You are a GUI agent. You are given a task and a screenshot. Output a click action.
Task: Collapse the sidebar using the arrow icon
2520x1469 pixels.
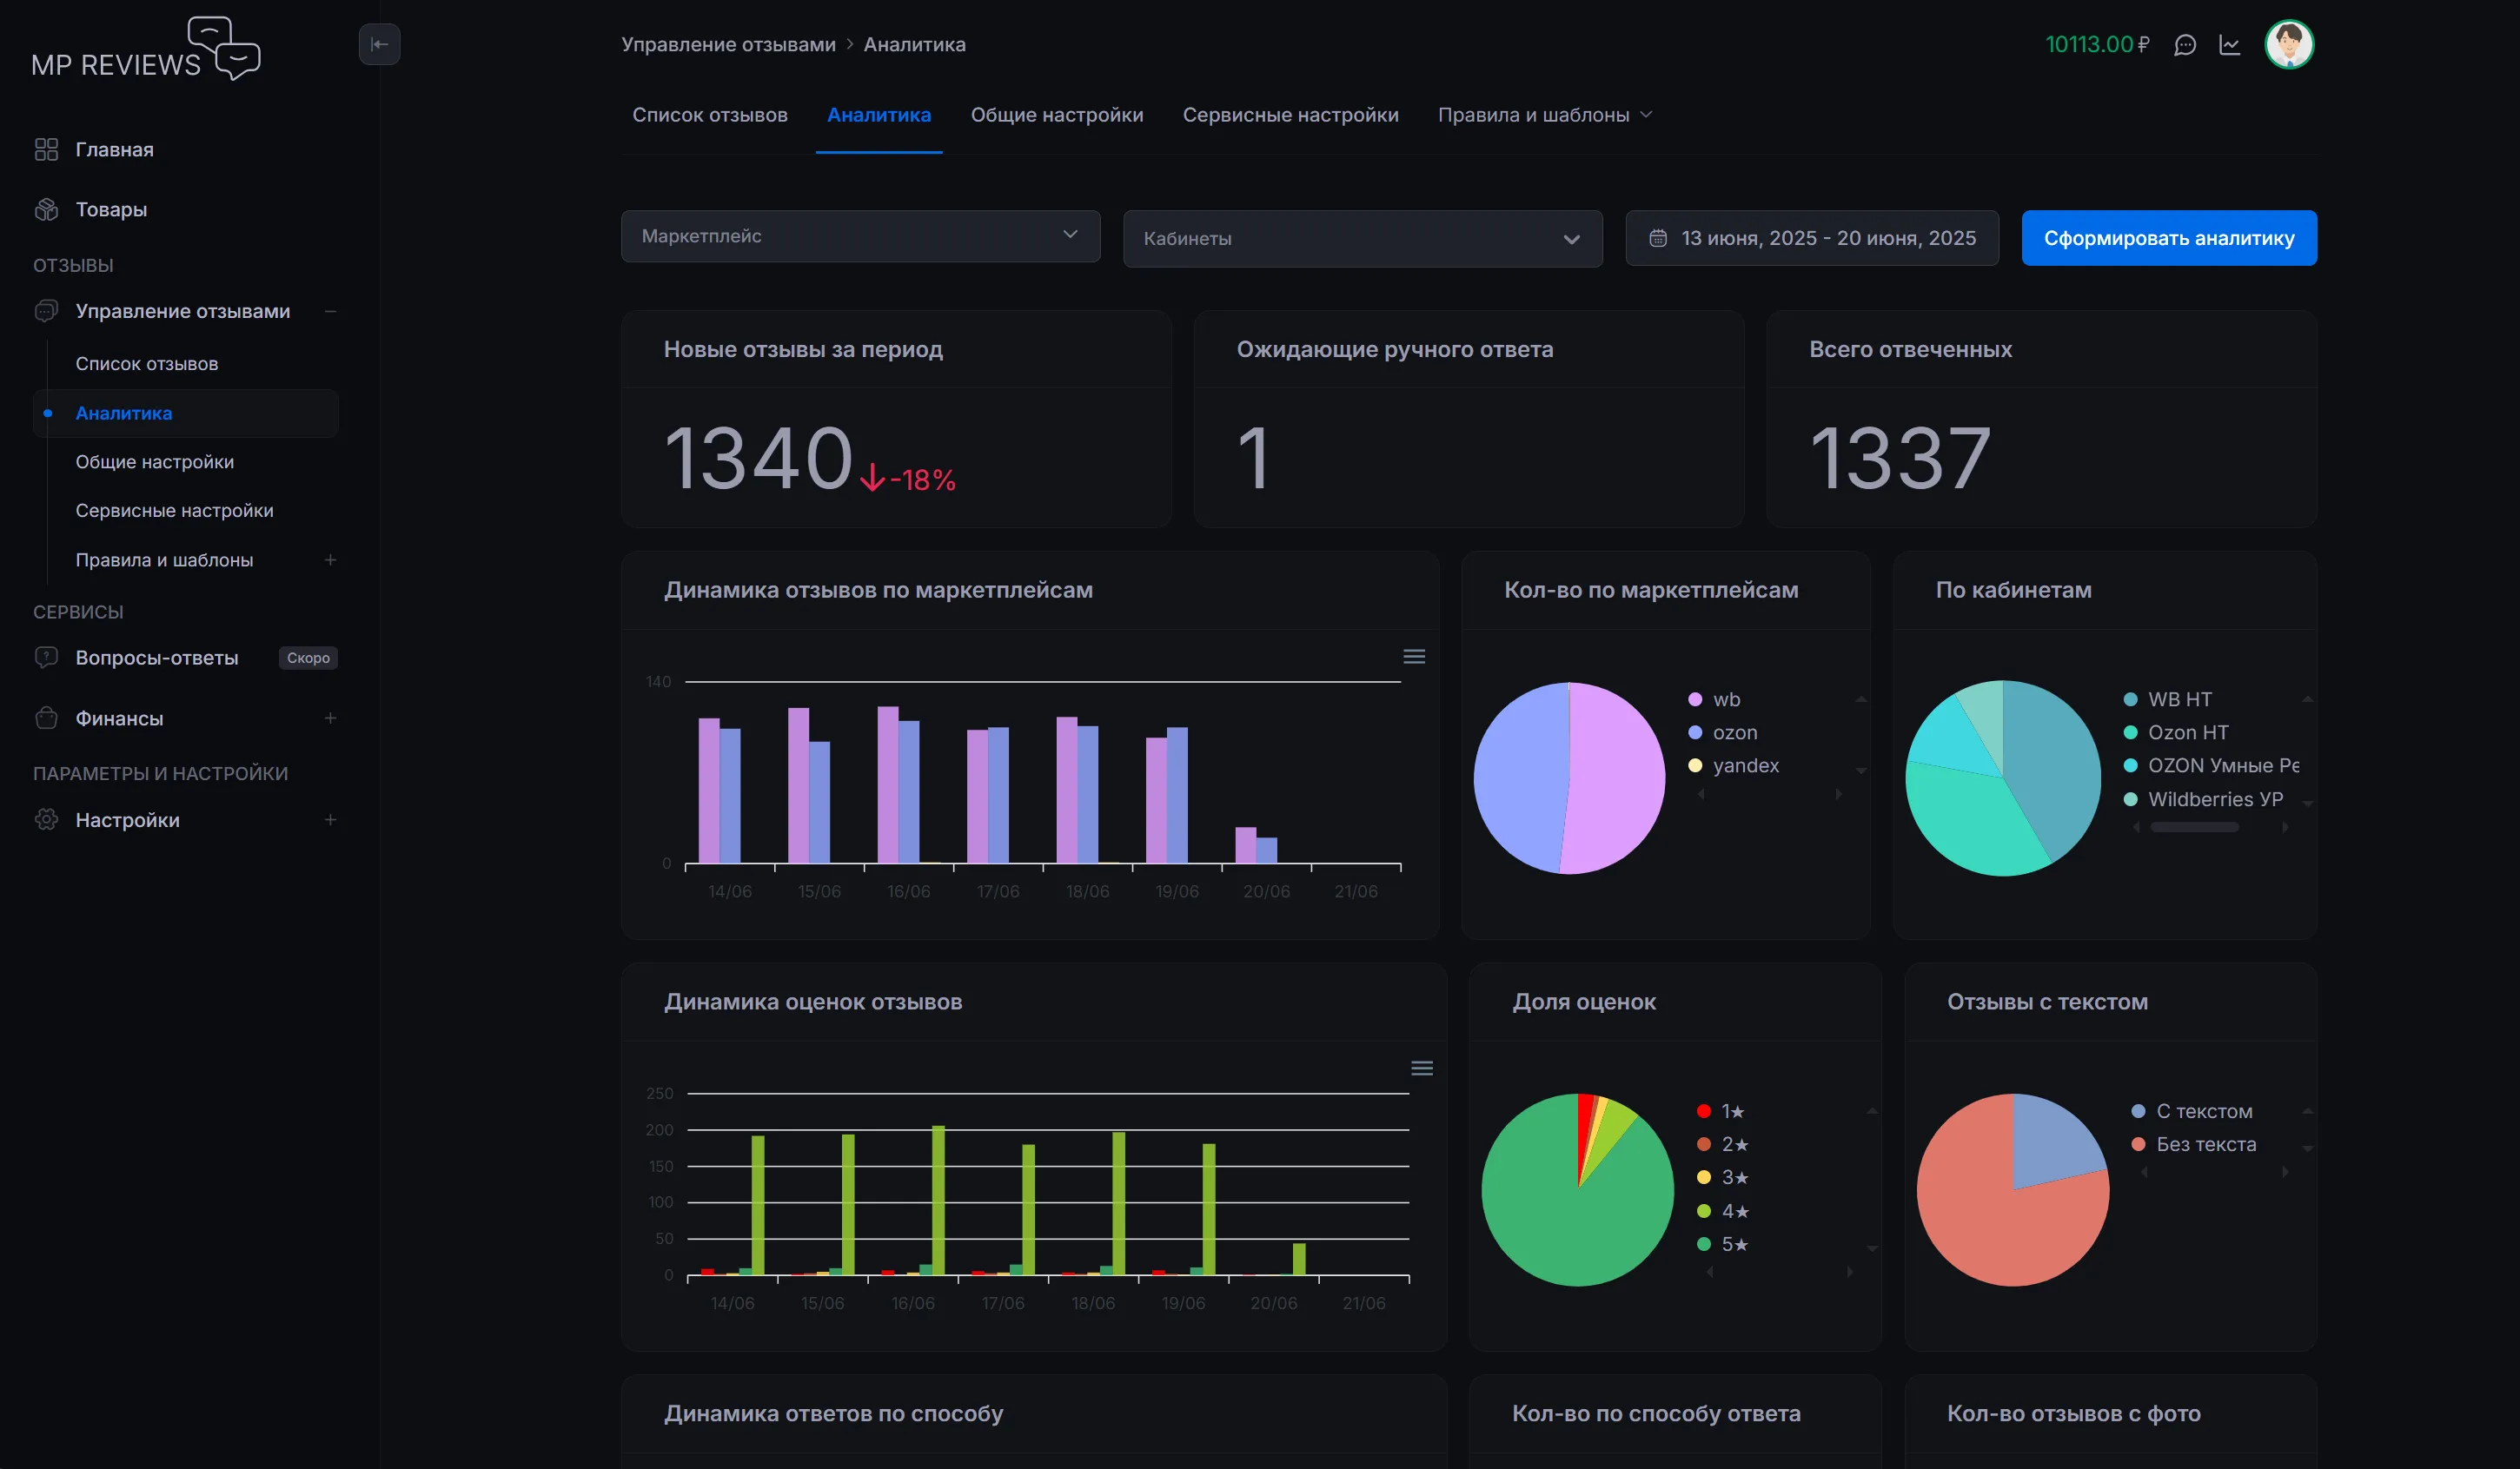click(380, 44)
